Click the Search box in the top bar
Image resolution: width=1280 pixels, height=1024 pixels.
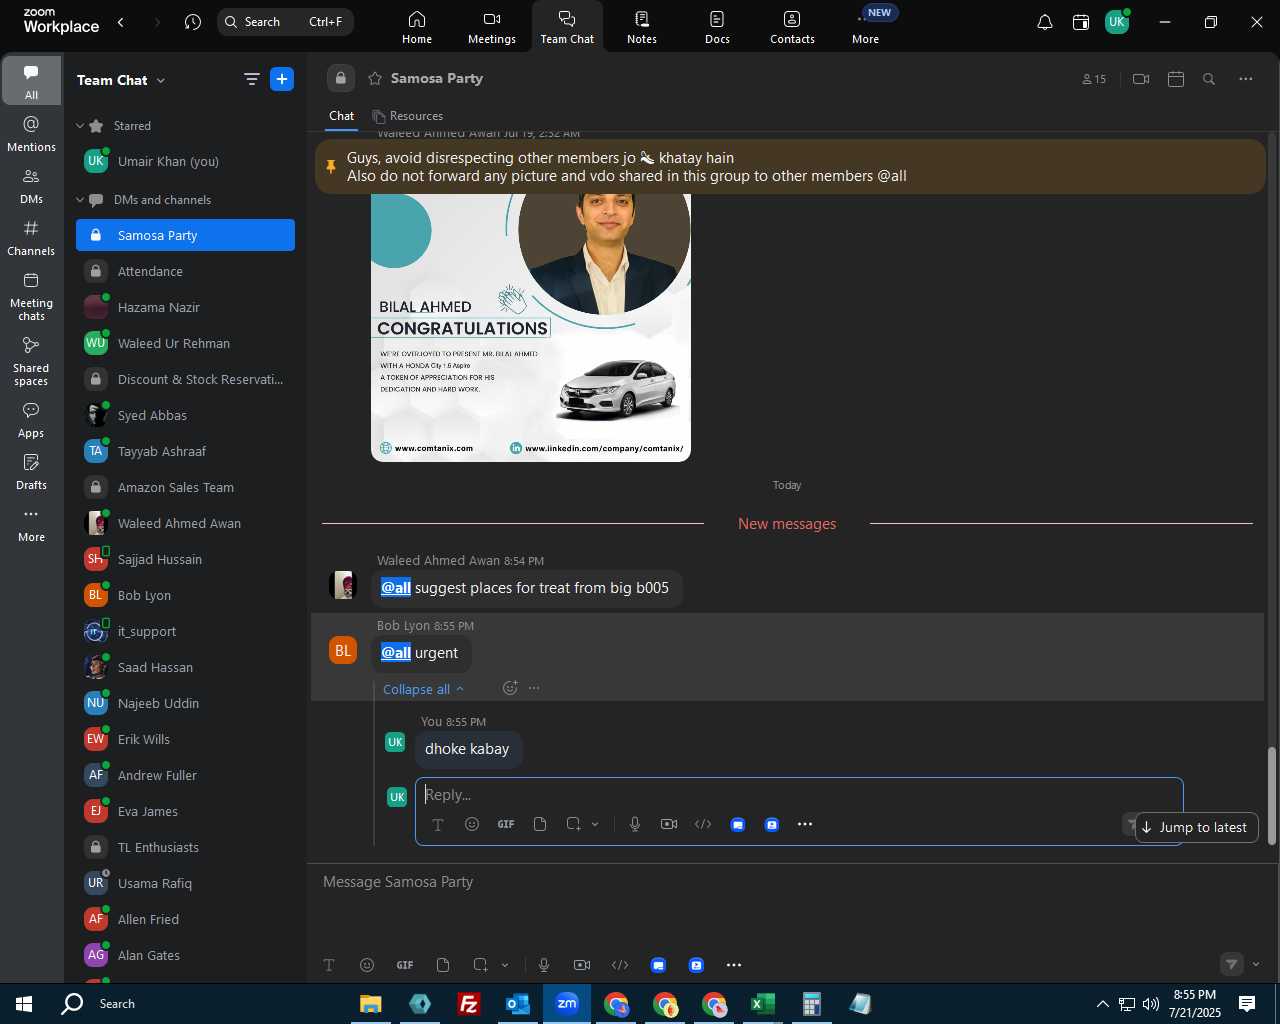285,22
